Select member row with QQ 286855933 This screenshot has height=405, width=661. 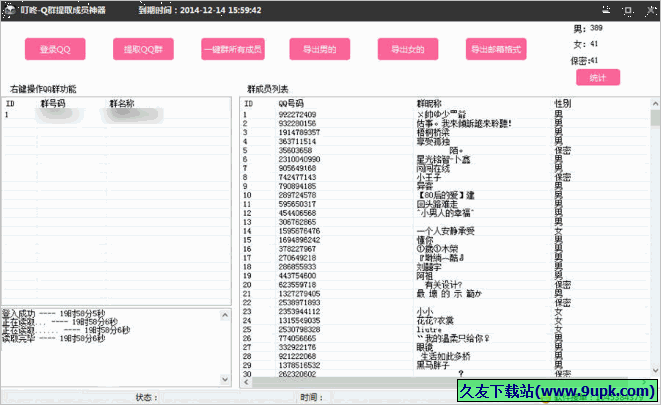(446, 267)
